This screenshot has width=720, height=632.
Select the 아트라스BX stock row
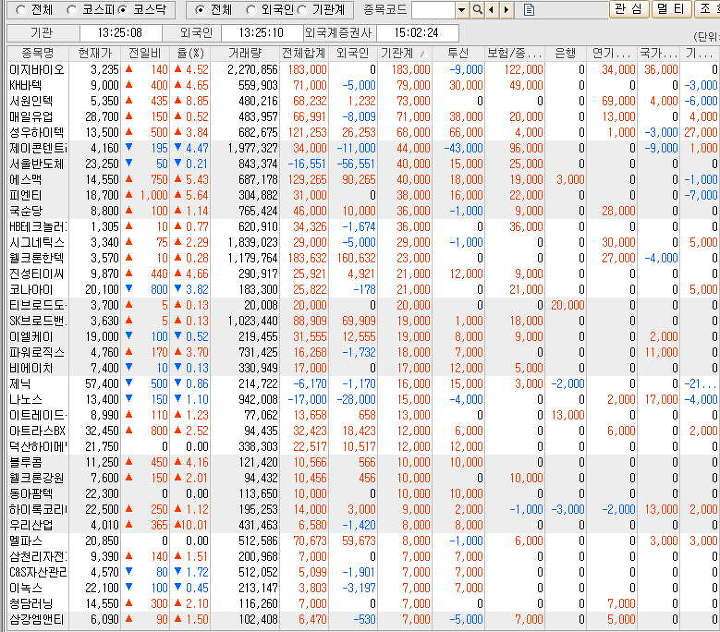(363, 431)
